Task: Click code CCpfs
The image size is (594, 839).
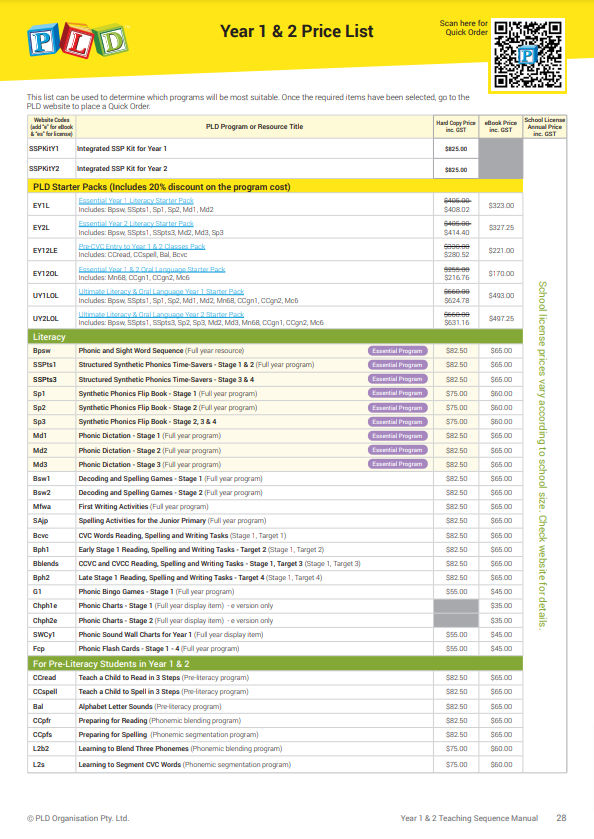Action: [42, 735]
